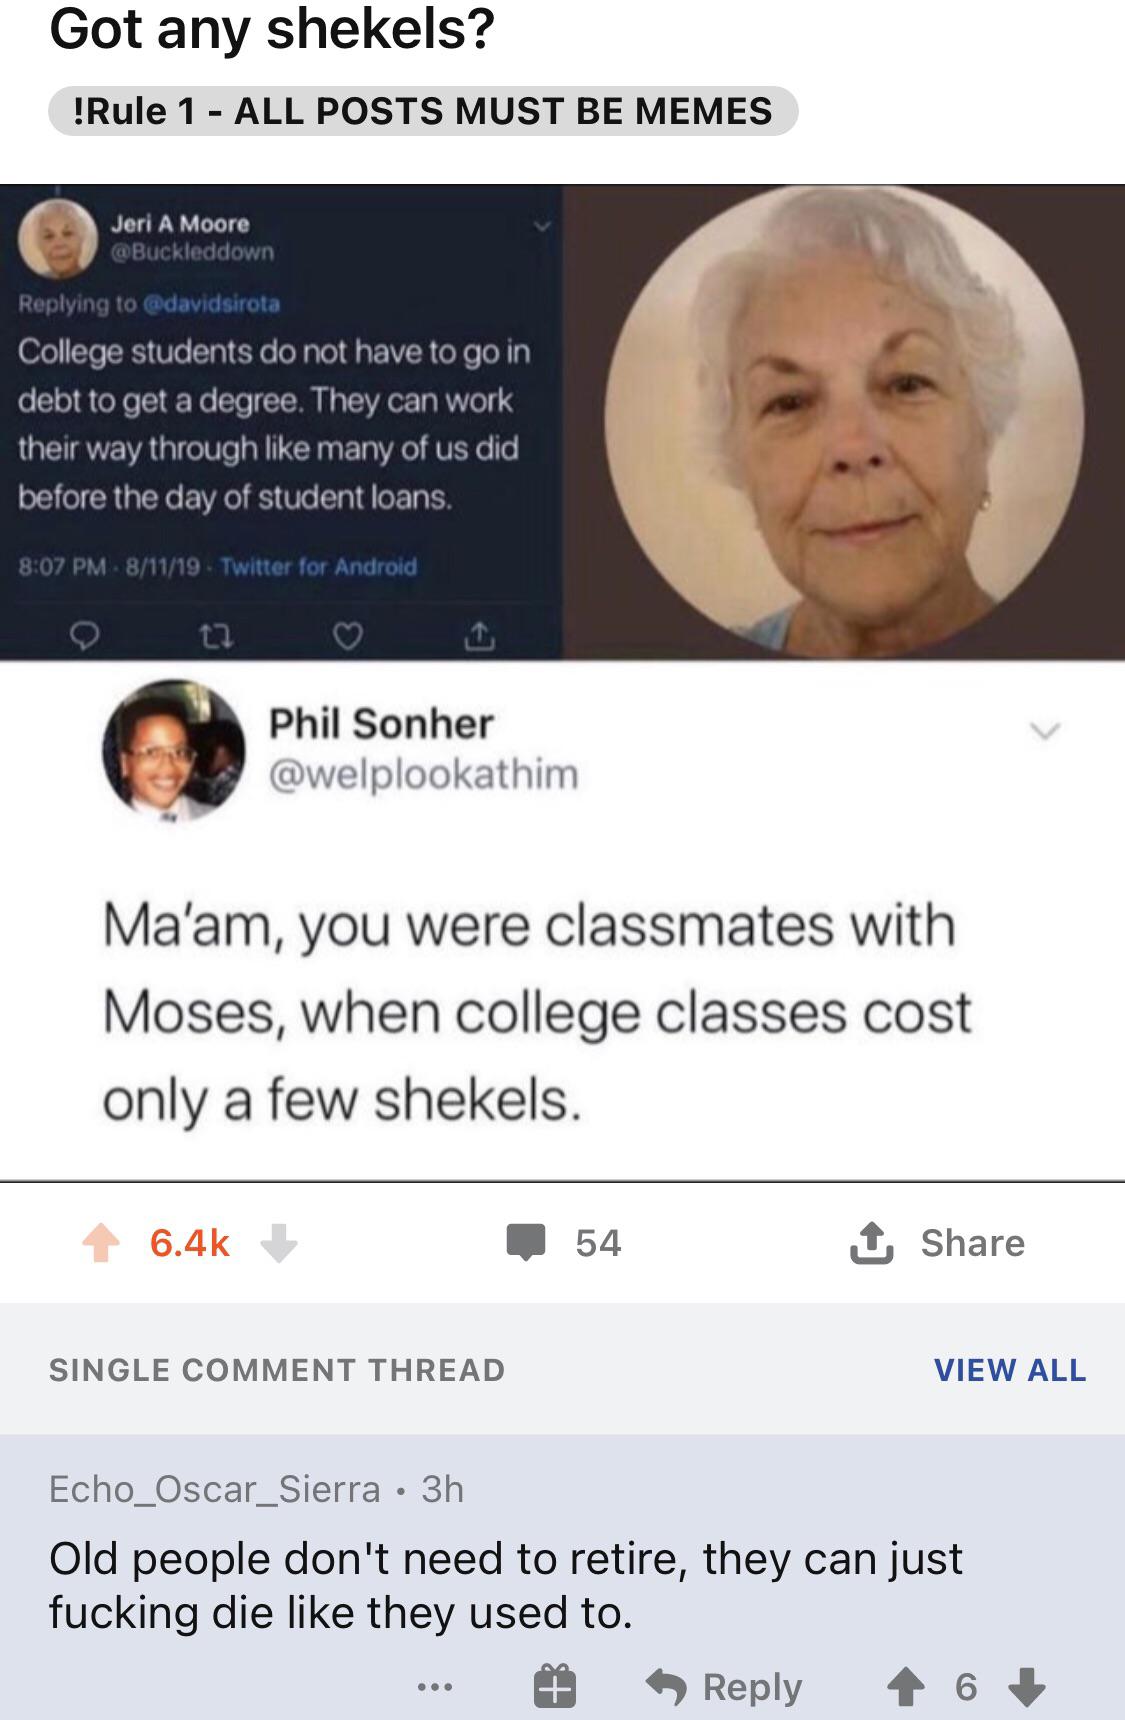This screenshot has height=1720, width=1125.
Task: Expand Jeri A Moore tweet options chevron
Action: click(x=541, y=227)
